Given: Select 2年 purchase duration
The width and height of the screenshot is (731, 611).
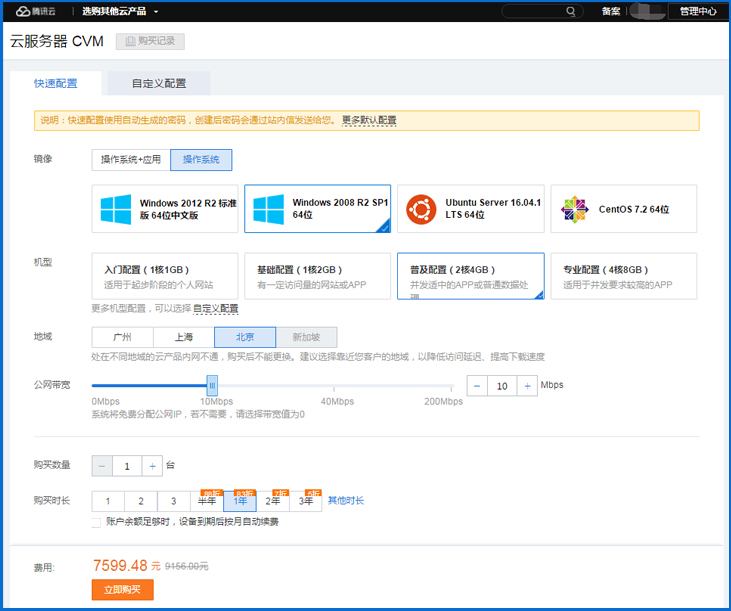Looking at the screenshot, I should (273, 501).
